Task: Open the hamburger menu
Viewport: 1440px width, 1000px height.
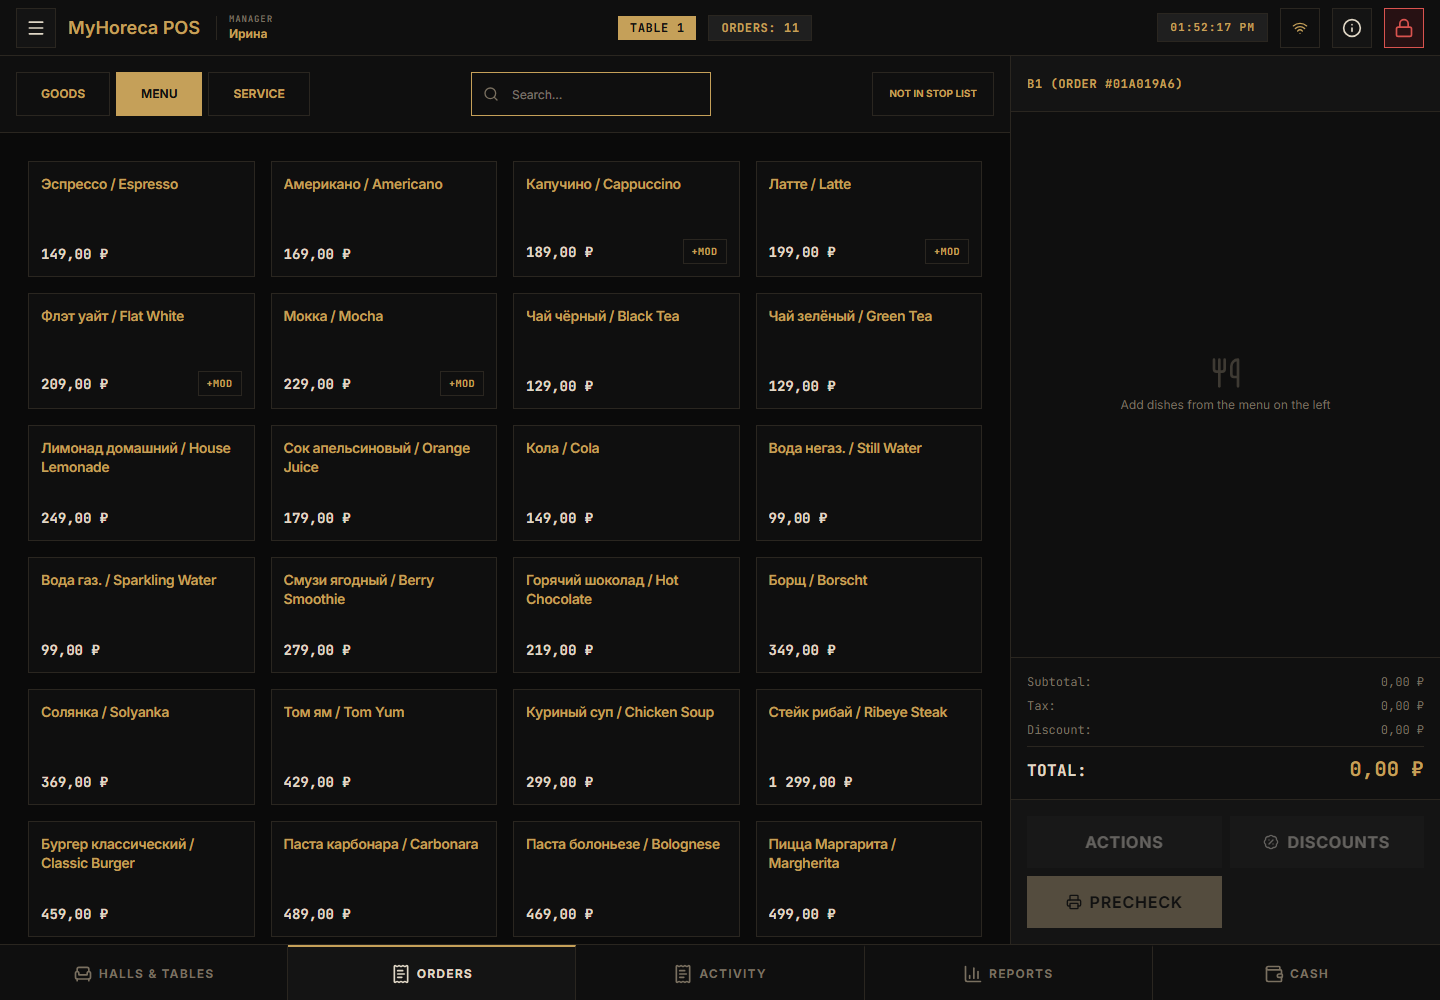Action: pyautogui.click(x=36, y=28)
